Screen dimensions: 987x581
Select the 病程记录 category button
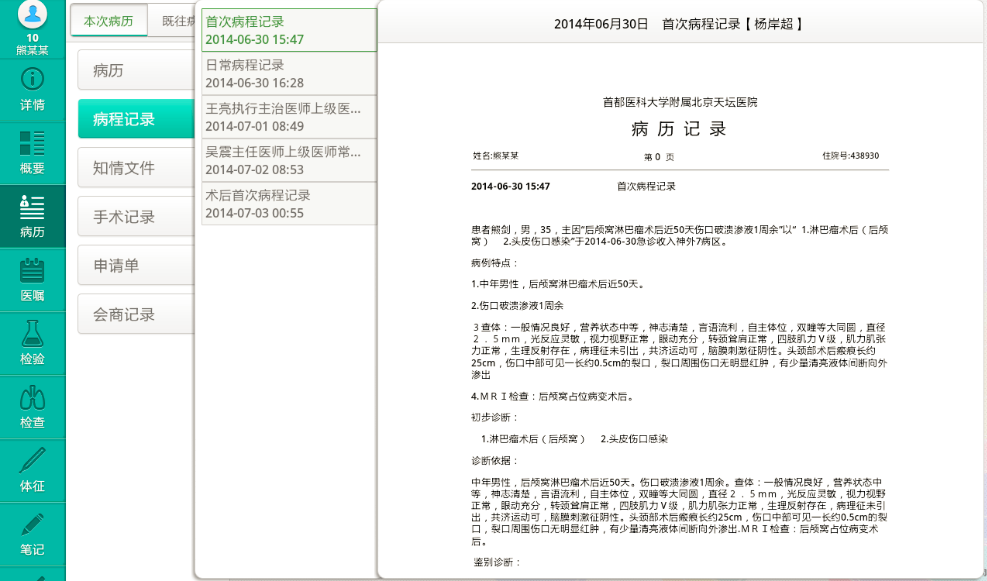[135, 119]
